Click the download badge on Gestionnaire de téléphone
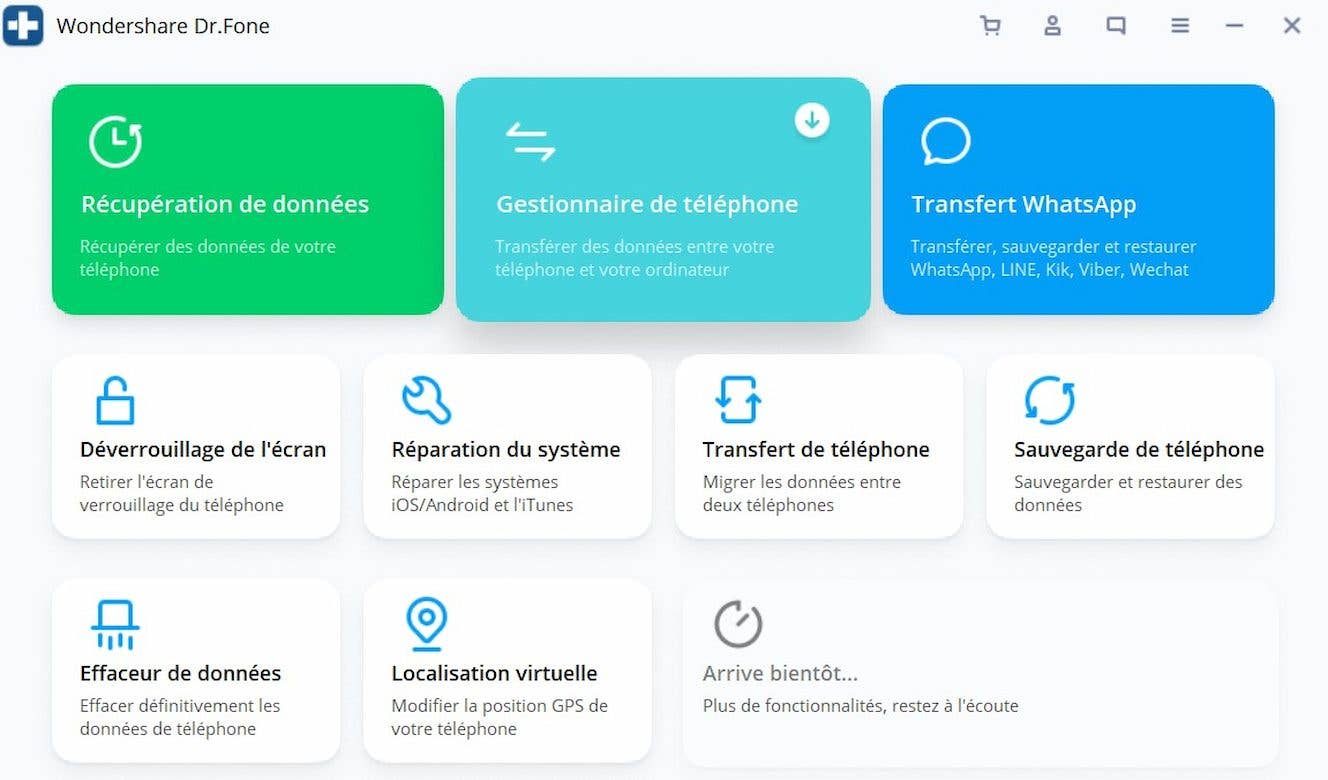 812,119
